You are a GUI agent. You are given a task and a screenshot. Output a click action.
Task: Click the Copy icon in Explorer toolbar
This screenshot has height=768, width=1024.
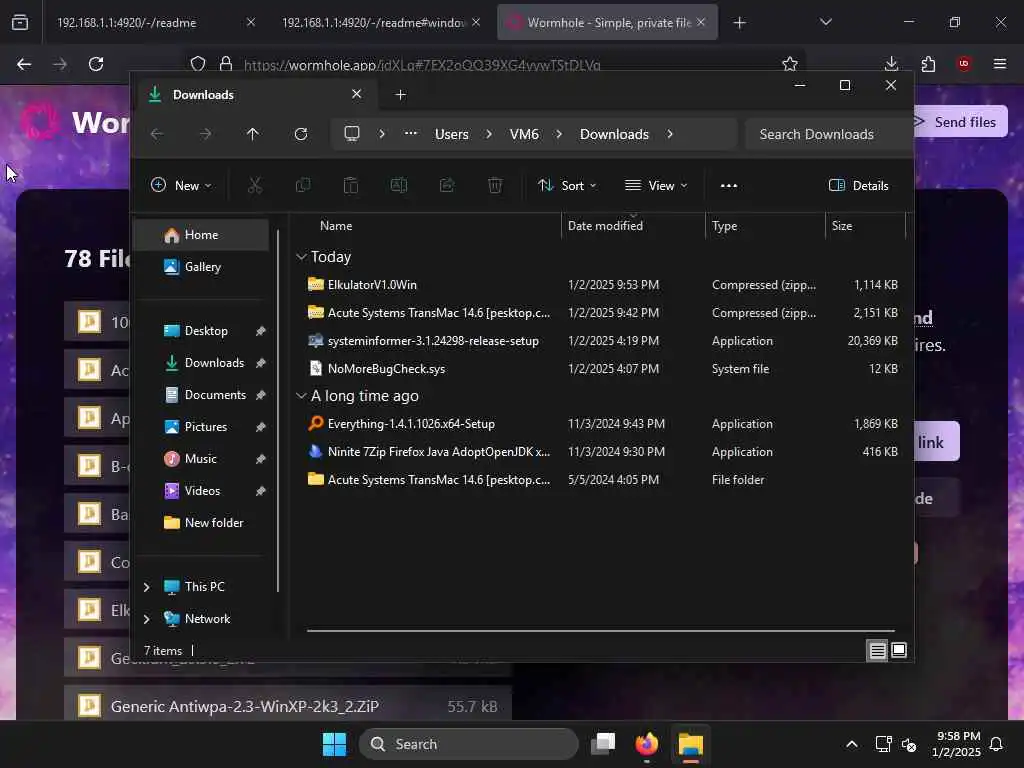click(303, 185)
